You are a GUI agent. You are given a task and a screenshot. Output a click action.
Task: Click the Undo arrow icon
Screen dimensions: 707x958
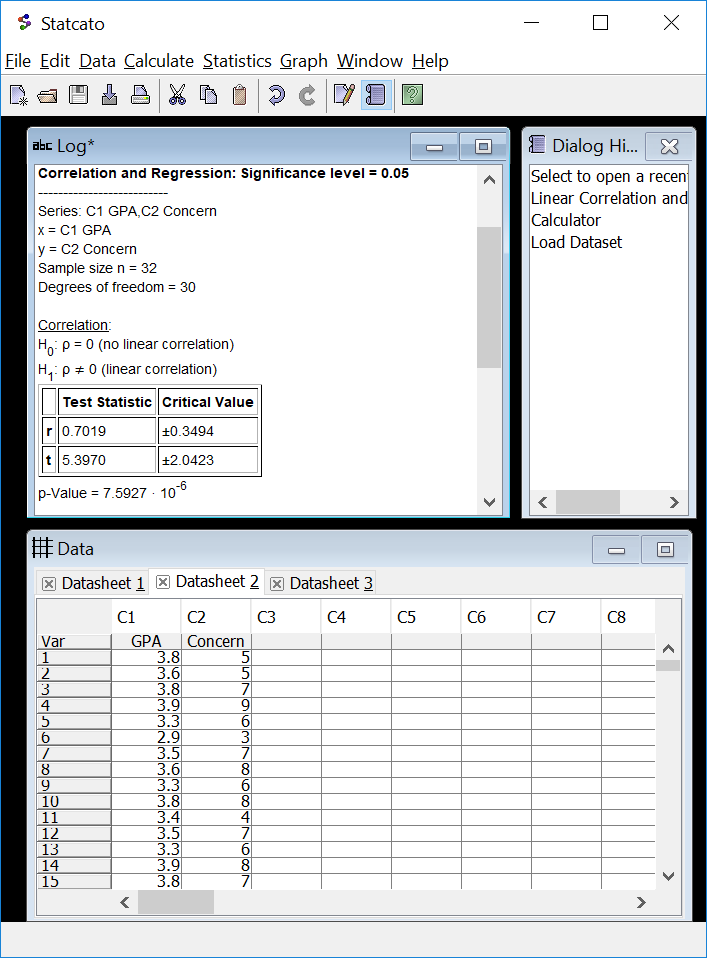click(276, 95)
